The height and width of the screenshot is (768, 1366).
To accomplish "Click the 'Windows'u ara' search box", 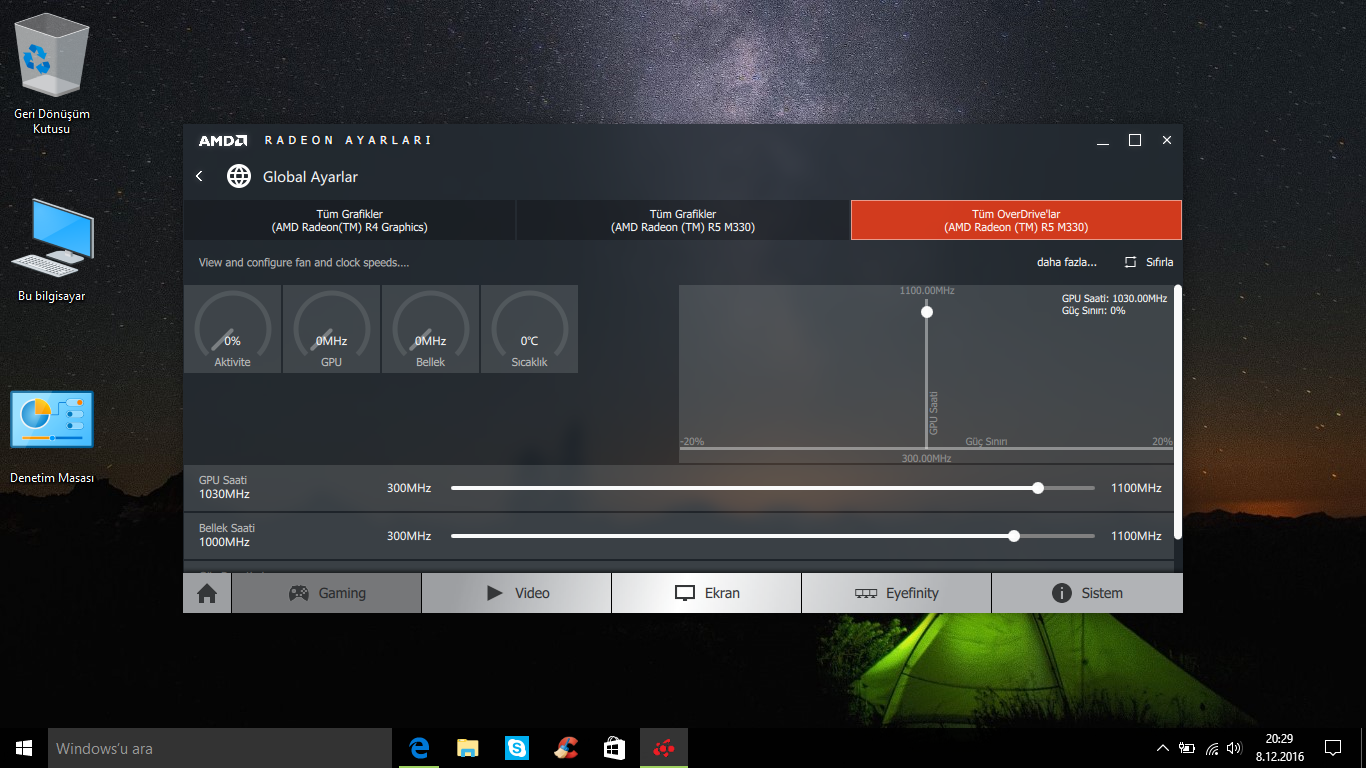I will [x=220, y=748].
